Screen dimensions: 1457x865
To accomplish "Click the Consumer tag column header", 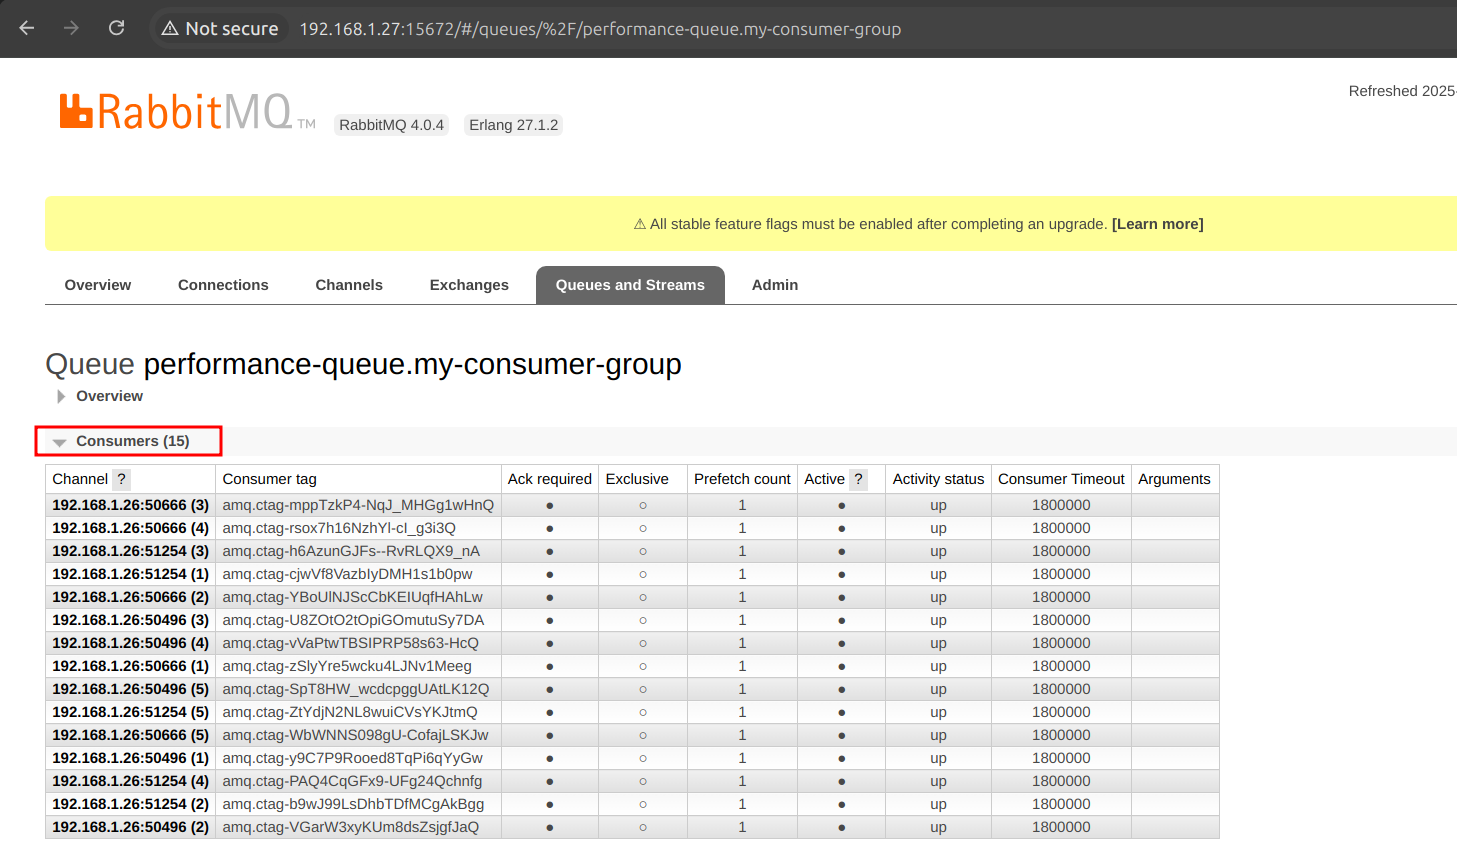I will click(x=270, y=479).
